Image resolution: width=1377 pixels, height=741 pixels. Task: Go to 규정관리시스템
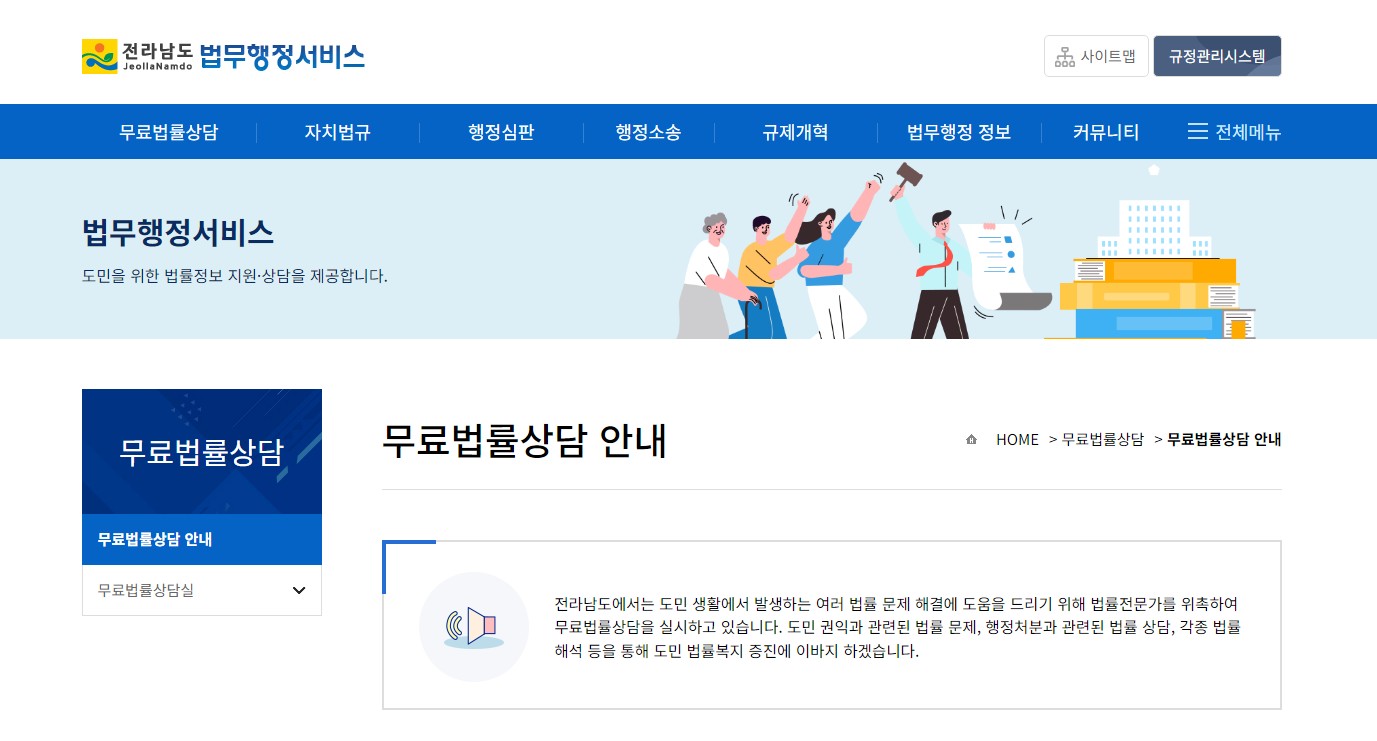pyautogui.click(x=1217, y=56)
